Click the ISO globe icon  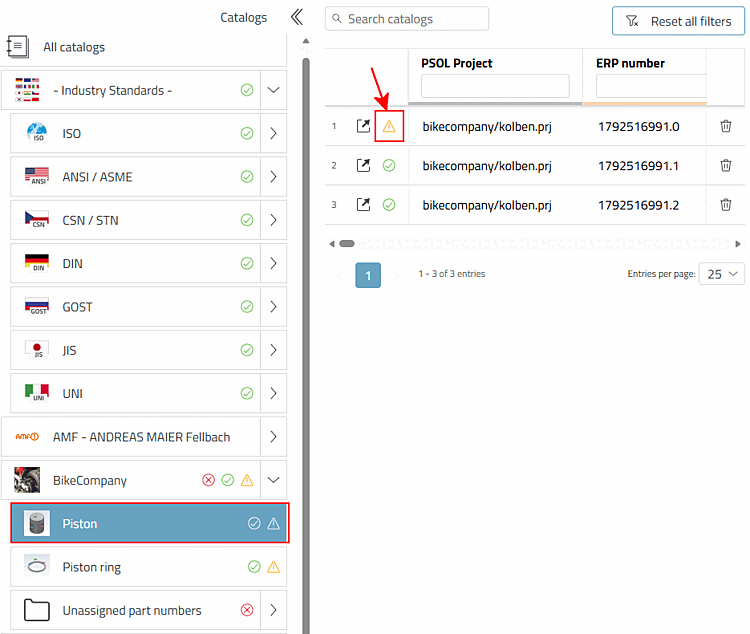(x=37, y=133)
